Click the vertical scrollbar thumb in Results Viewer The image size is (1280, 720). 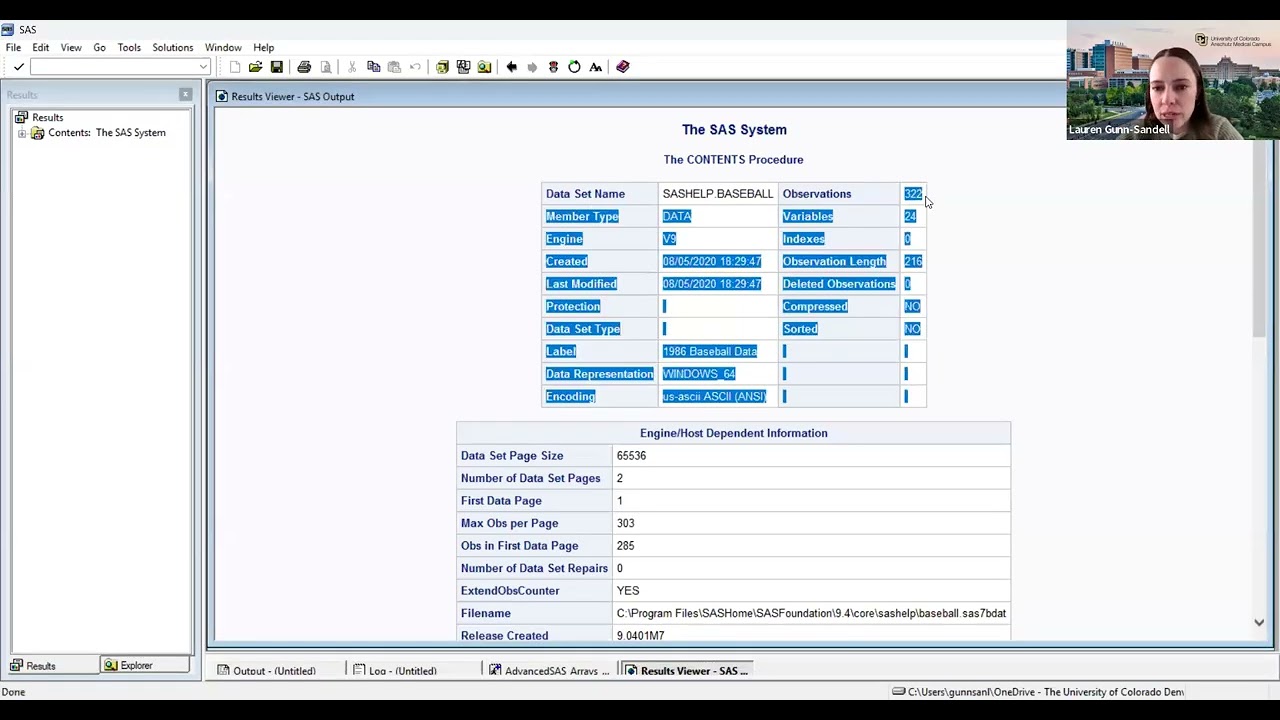click(1259, 240)
